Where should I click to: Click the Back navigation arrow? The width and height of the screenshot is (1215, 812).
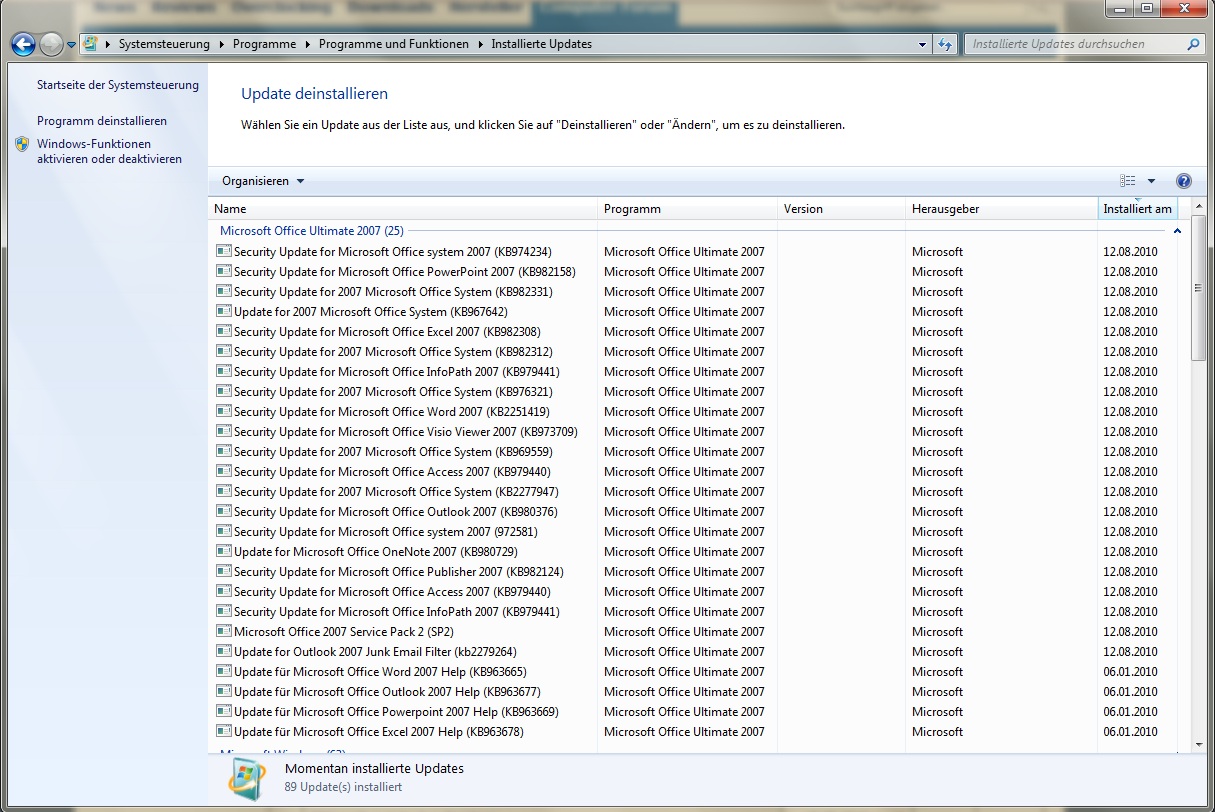point(23,44)
